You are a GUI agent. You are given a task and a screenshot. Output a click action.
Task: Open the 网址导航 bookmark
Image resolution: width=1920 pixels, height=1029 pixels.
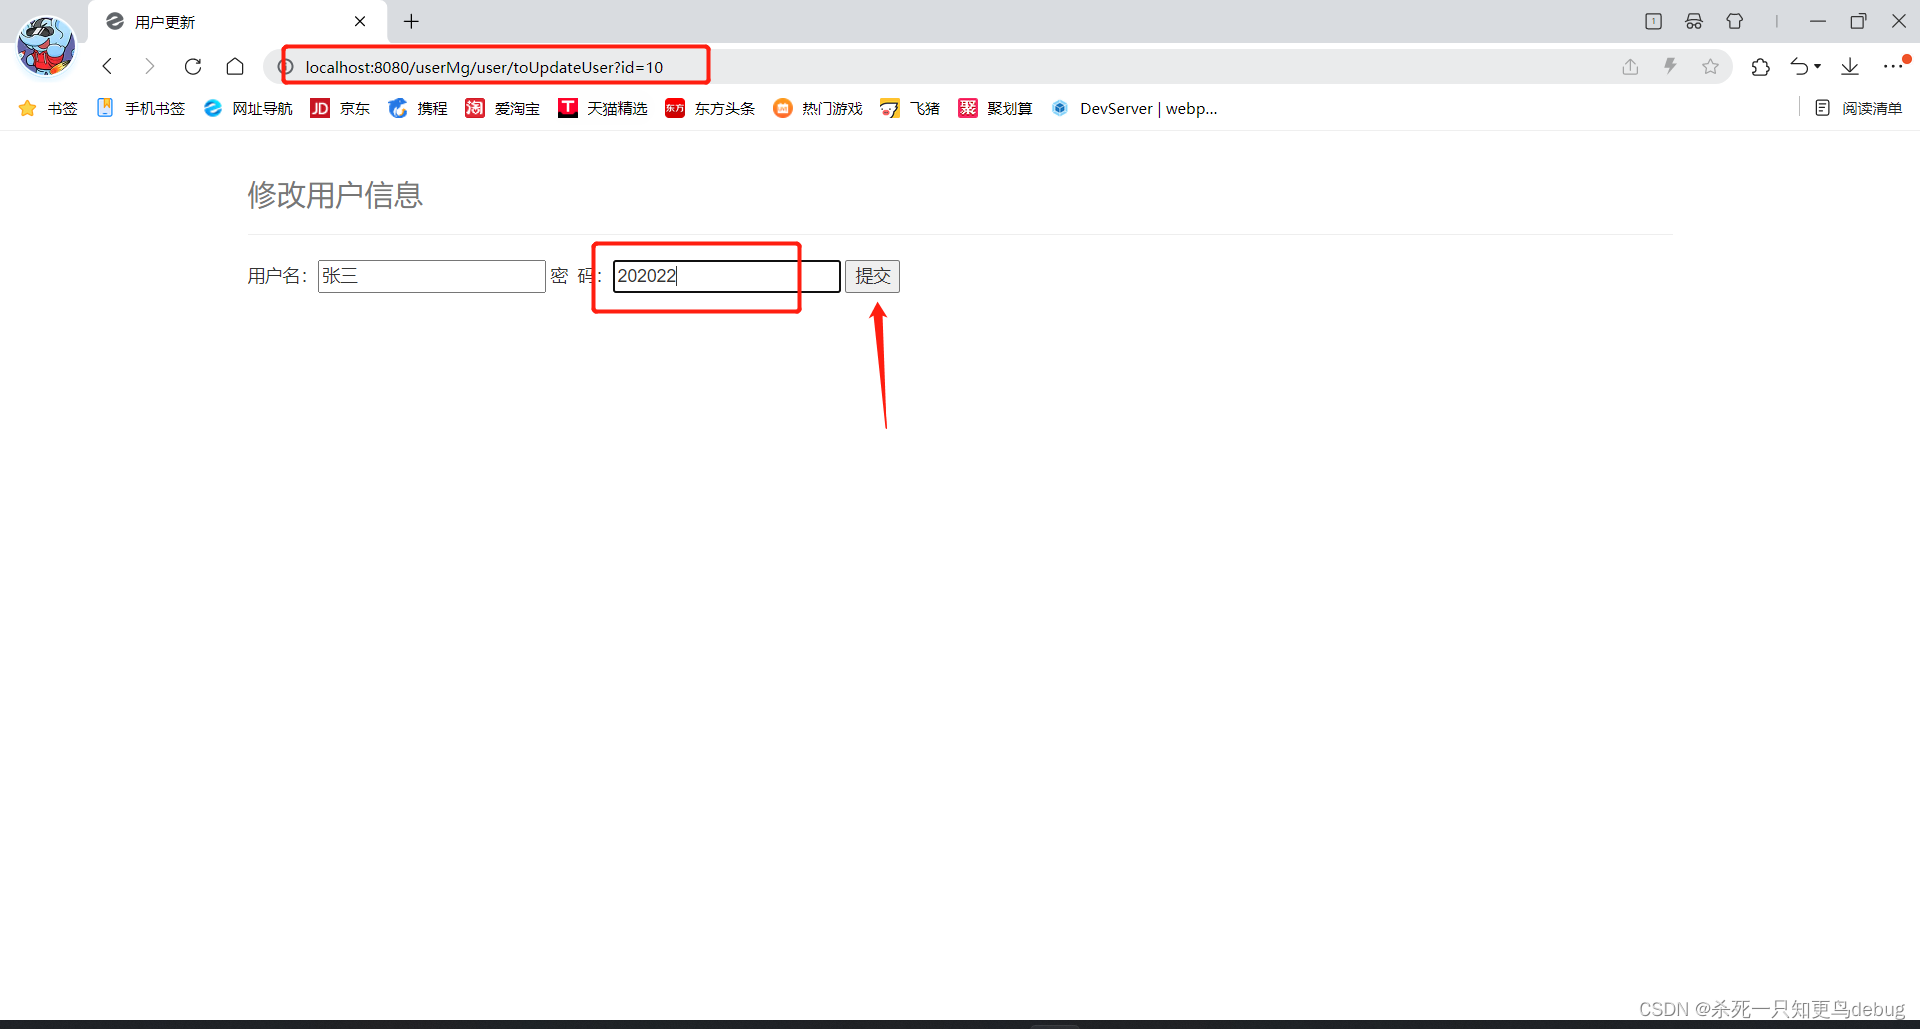tap(248, 108)
